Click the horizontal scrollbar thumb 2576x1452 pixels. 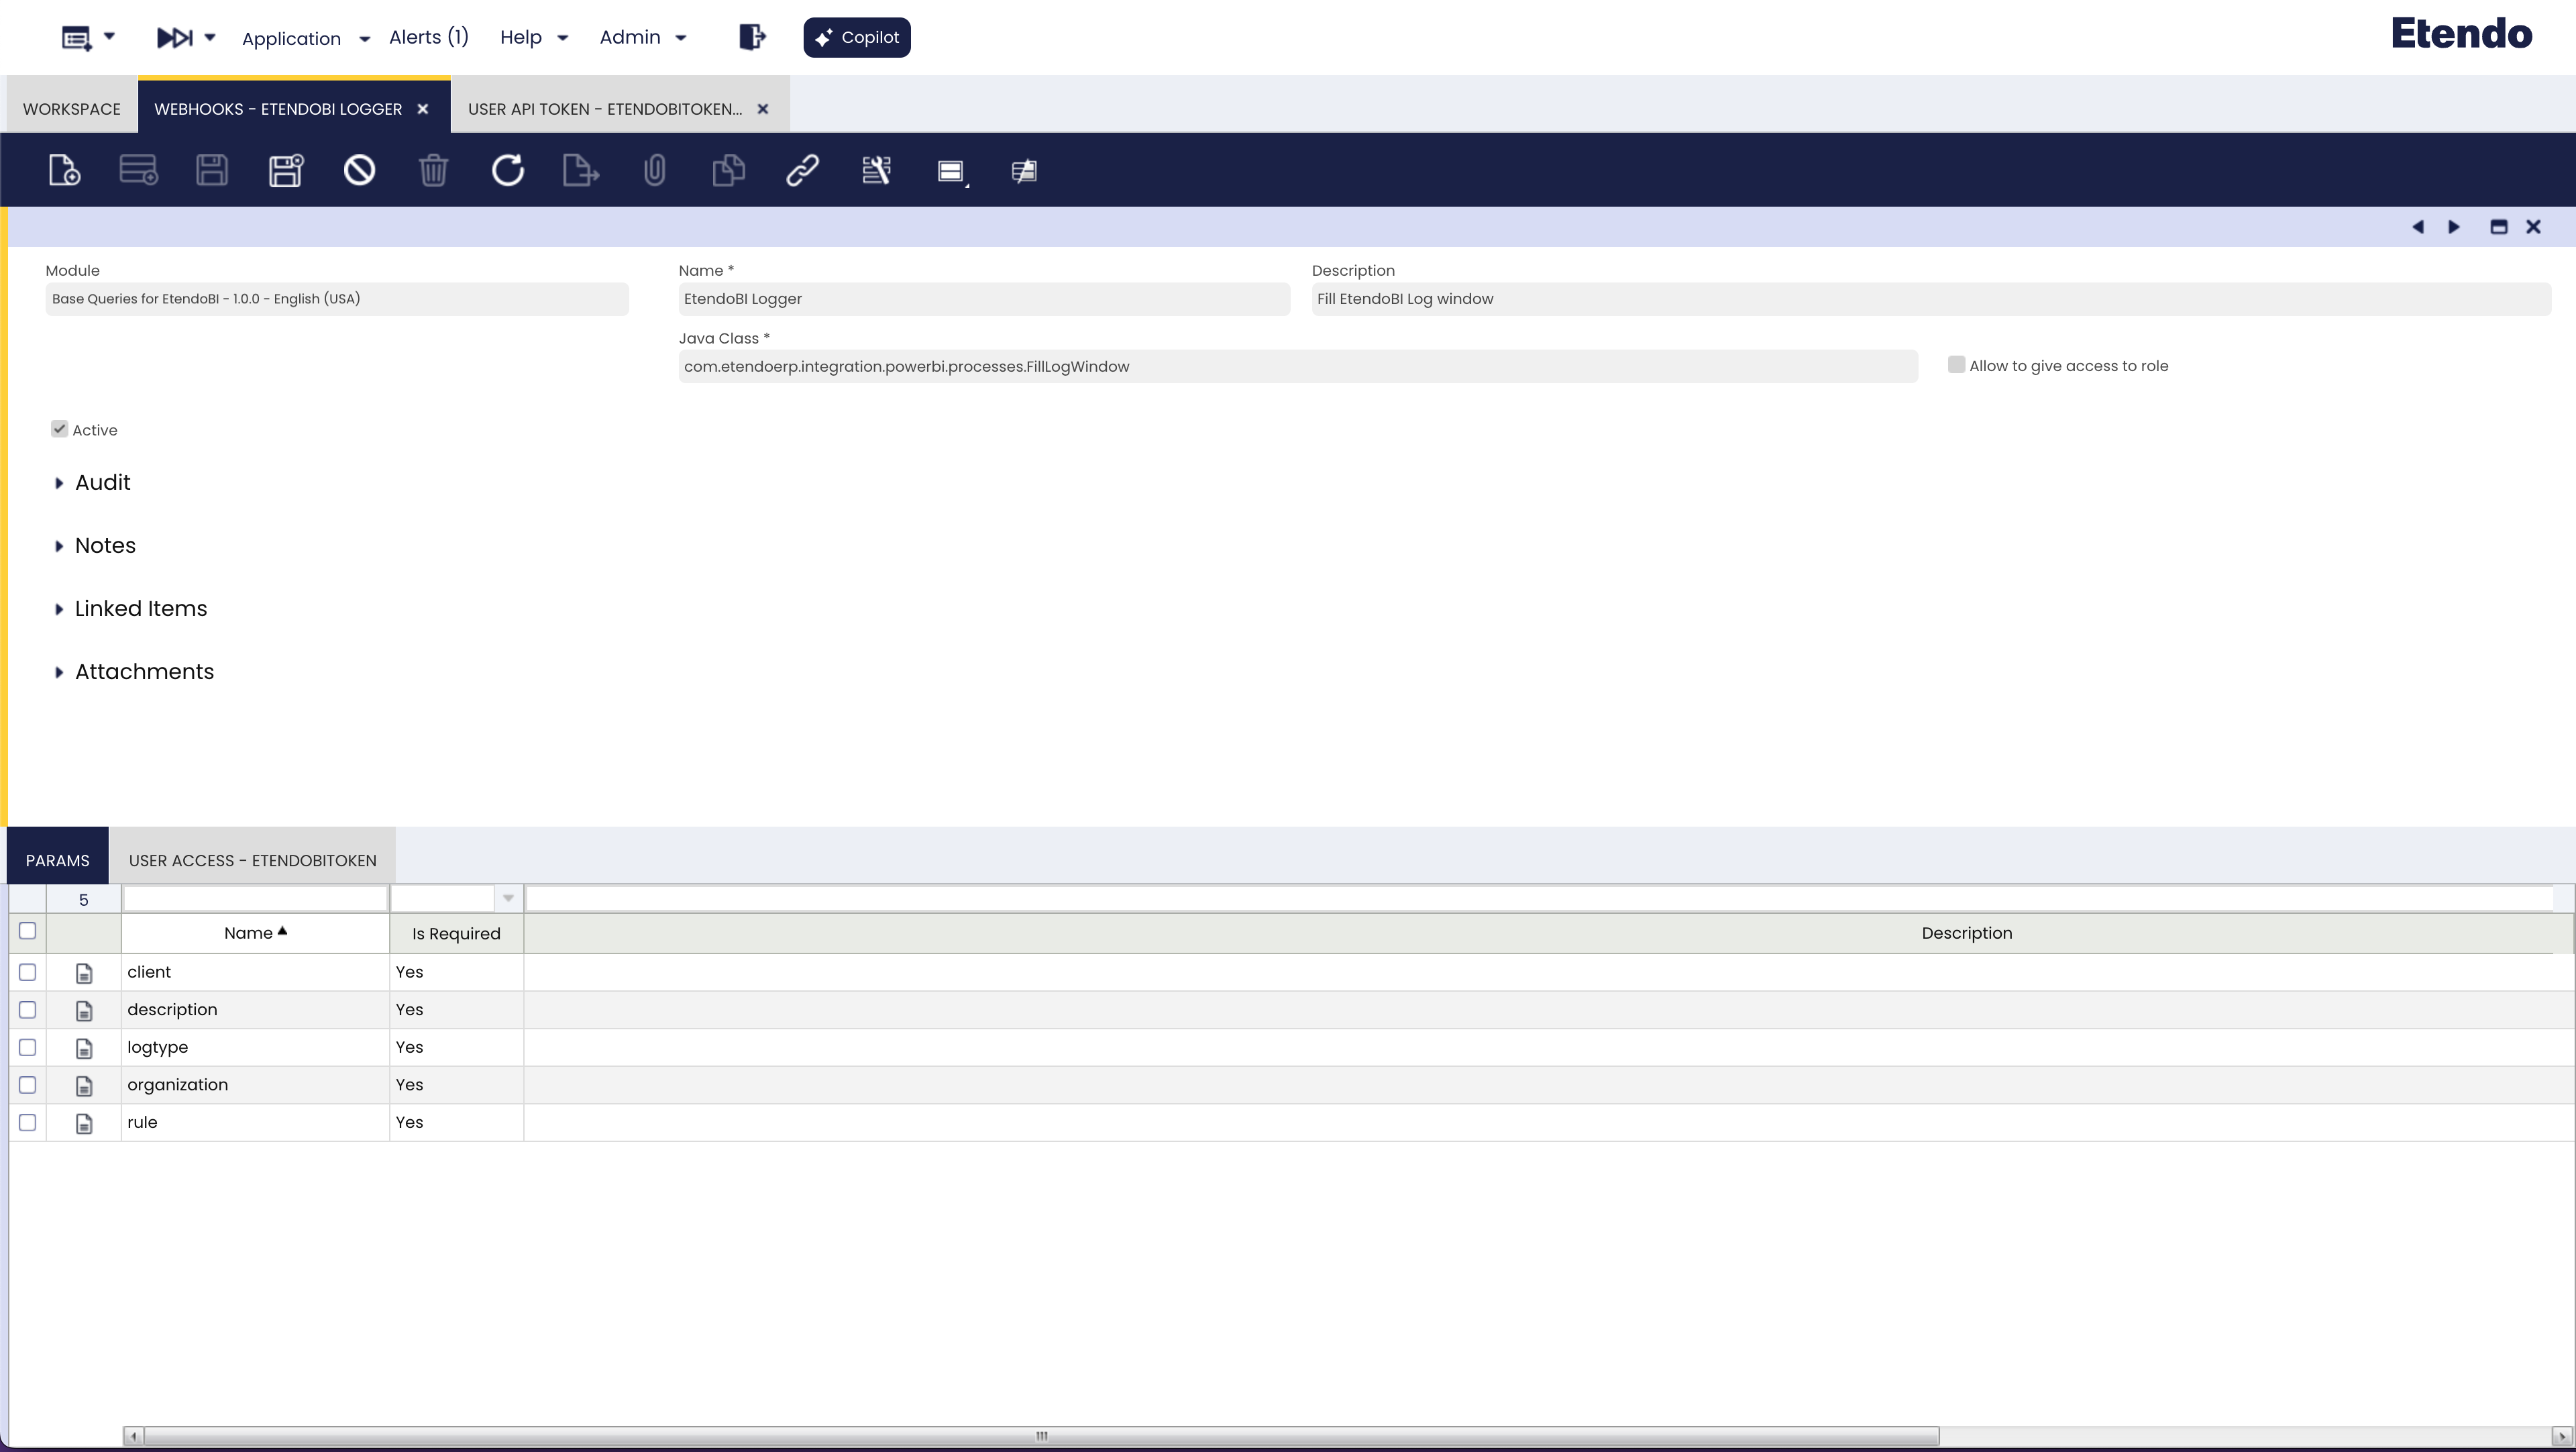pos(1041,1436)
